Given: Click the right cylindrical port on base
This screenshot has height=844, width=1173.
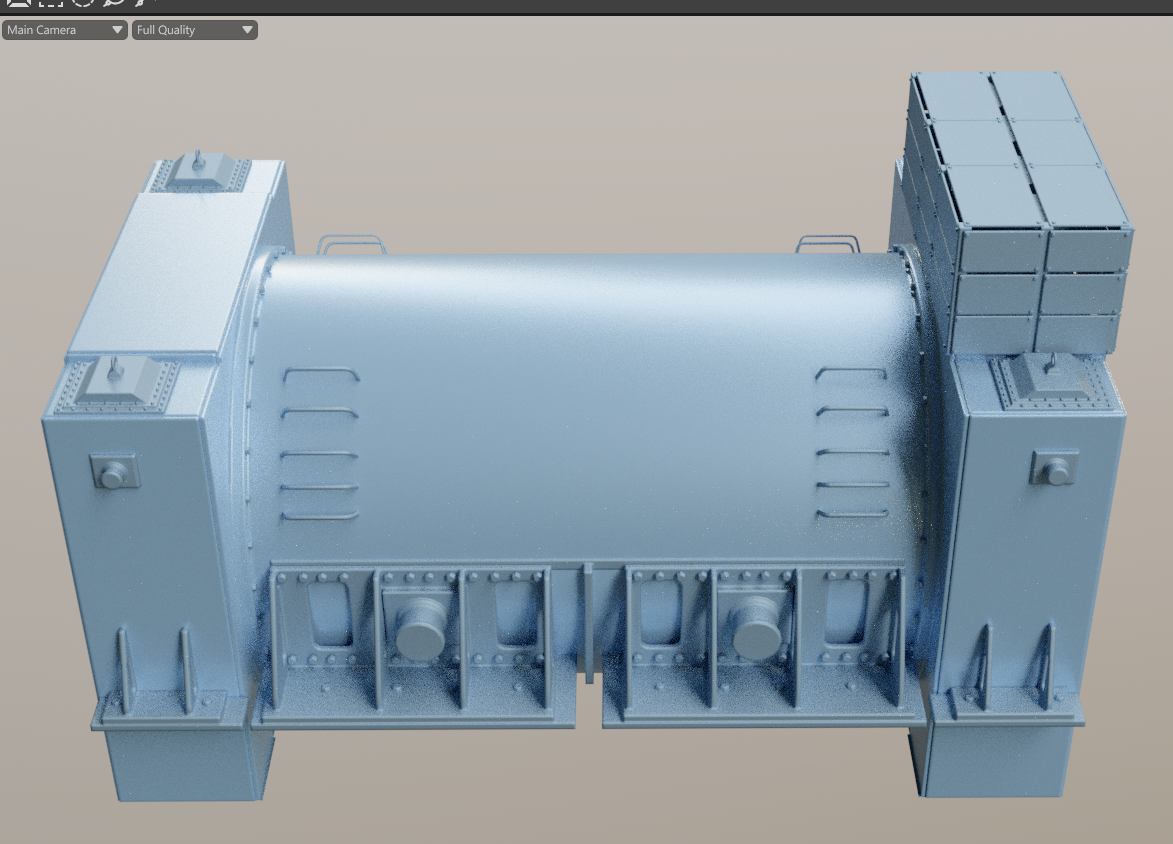Looking at the screenshot, I should pos(756,627).
